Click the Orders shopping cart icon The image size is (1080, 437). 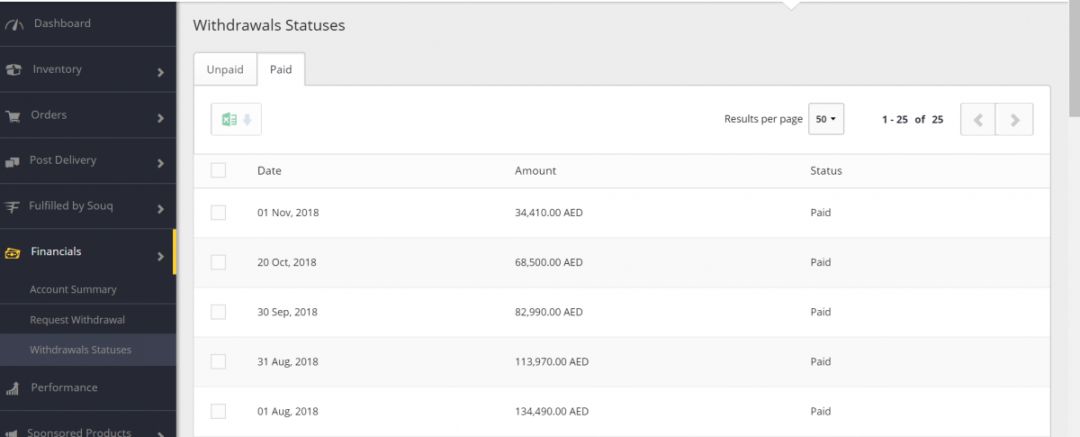[x=14, y=116]
